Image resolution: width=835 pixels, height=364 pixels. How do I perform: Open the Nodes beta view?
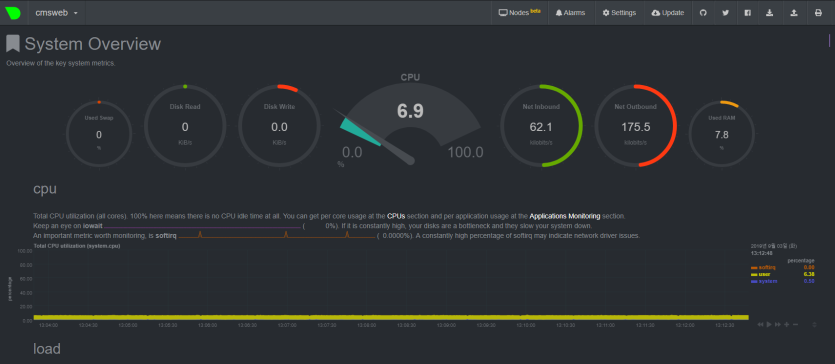click(519, 13)
